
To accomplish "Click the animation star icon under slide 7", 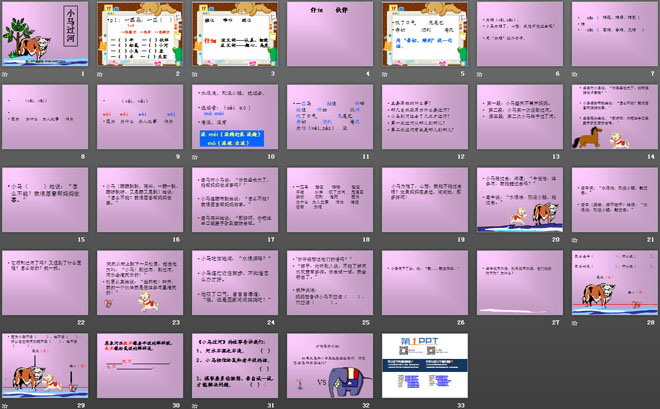I will [x=575, y=74].
